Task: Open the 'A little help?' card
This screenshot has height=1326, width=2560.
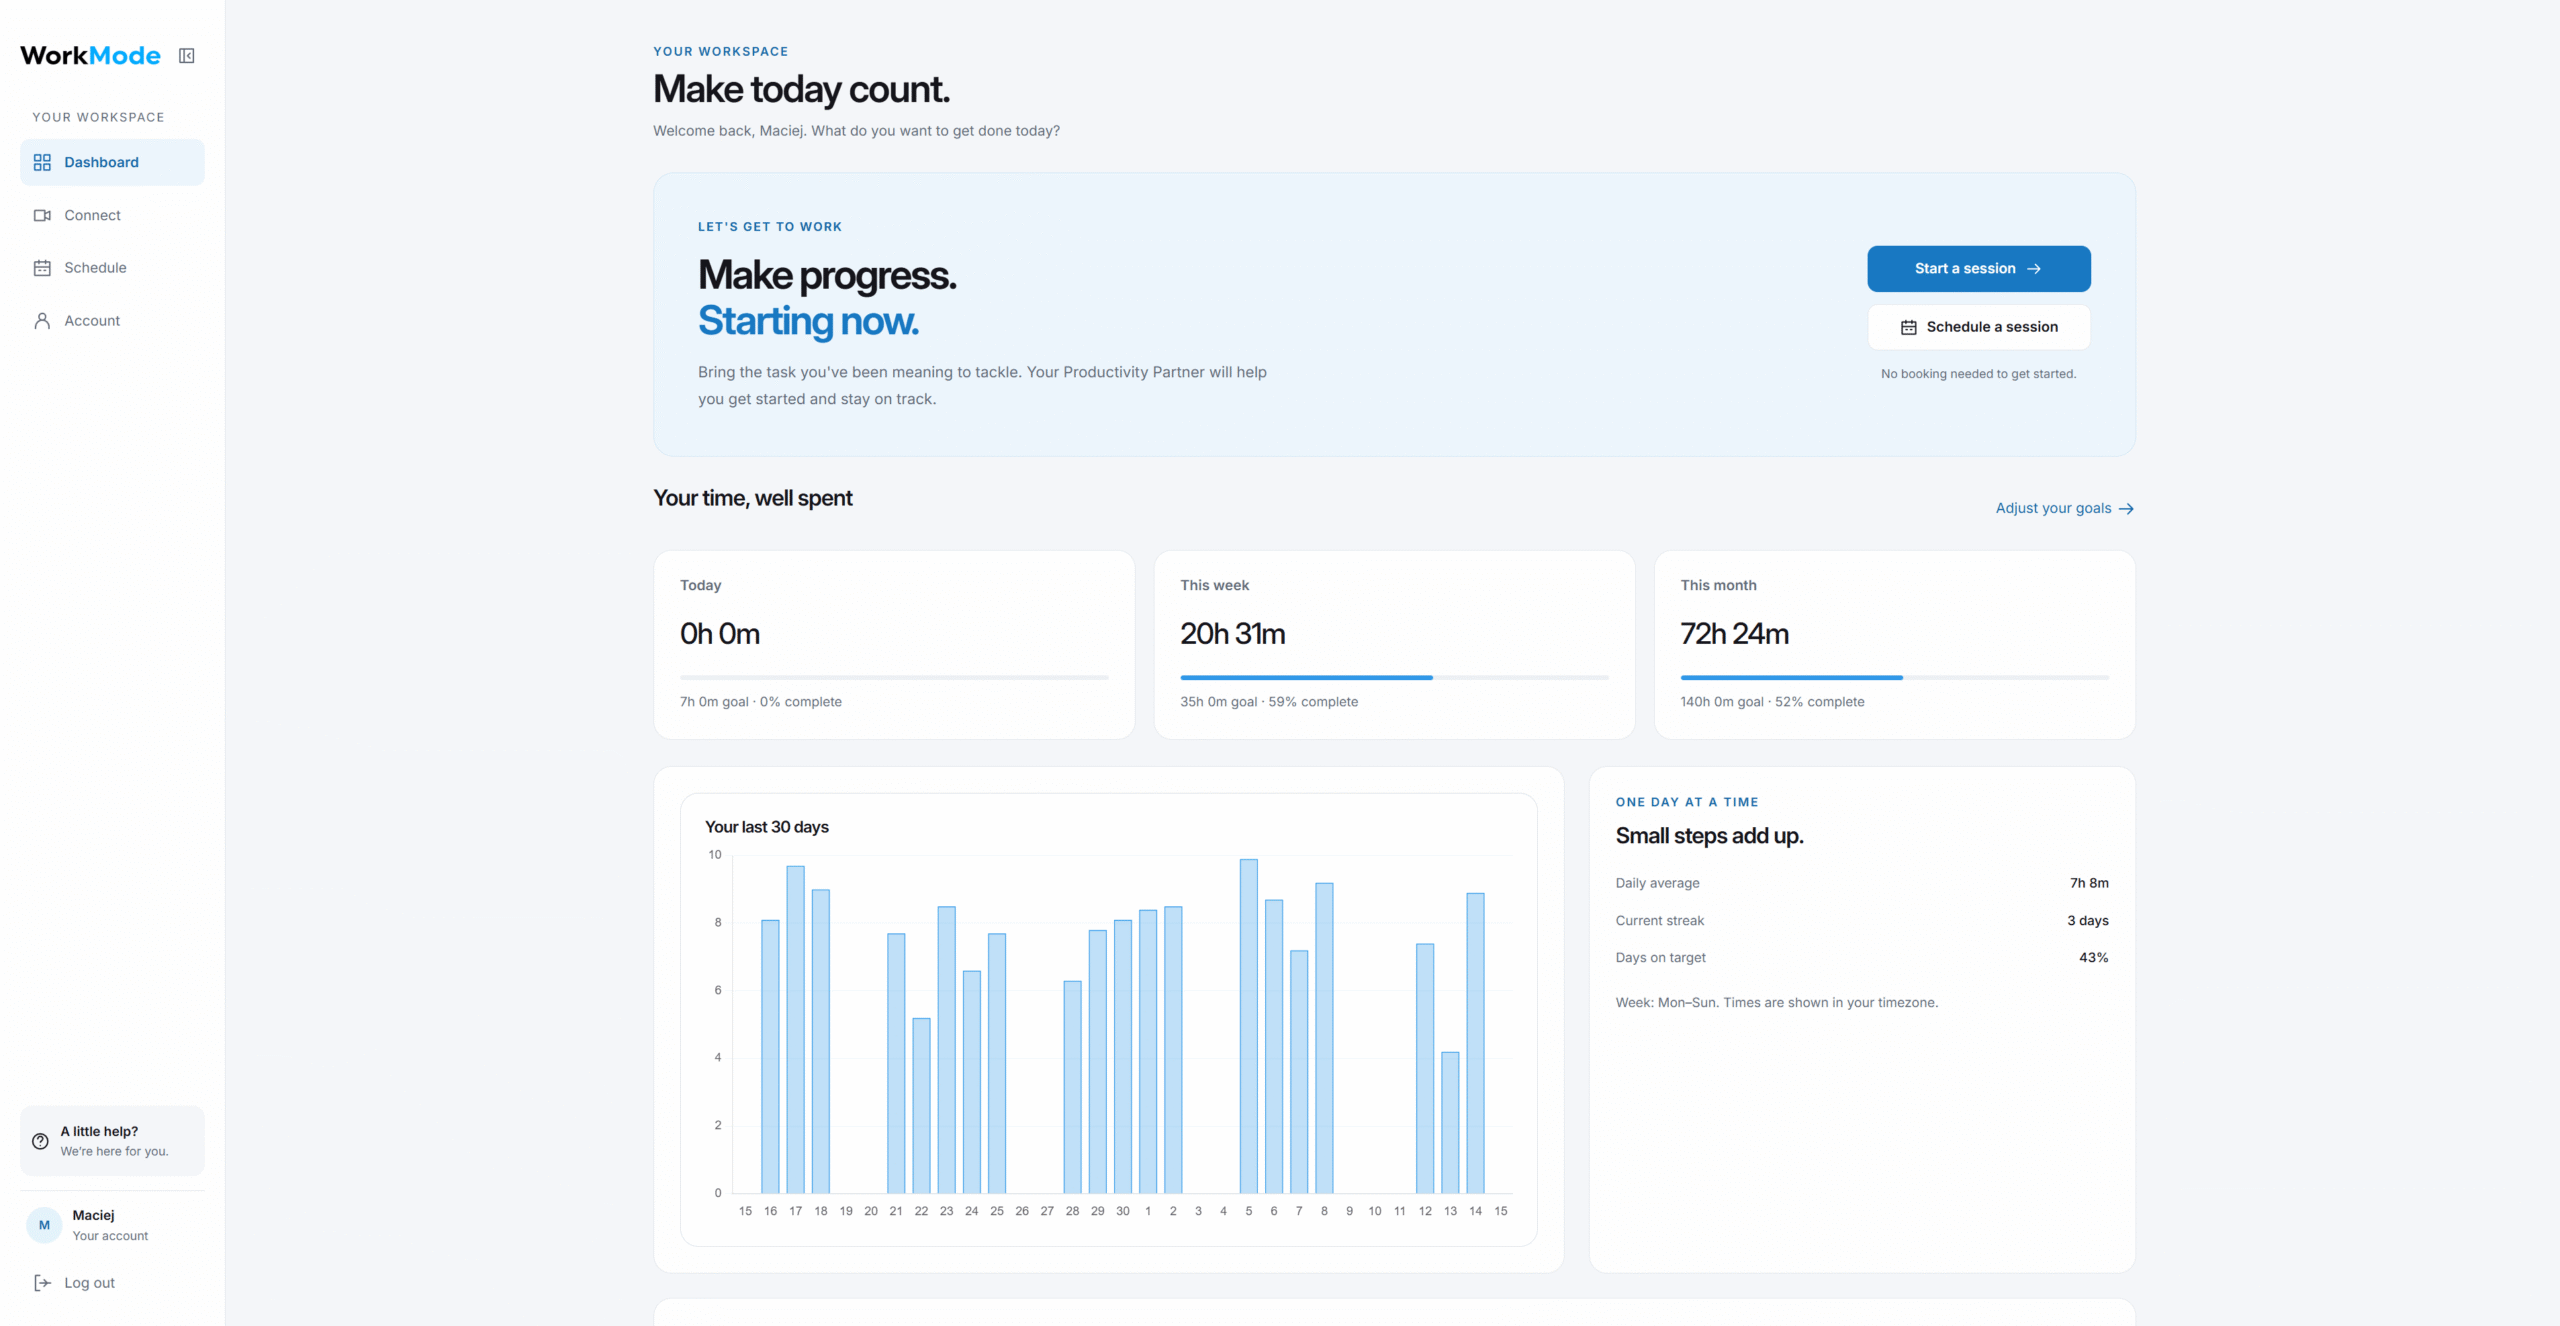Action: 112,1141
